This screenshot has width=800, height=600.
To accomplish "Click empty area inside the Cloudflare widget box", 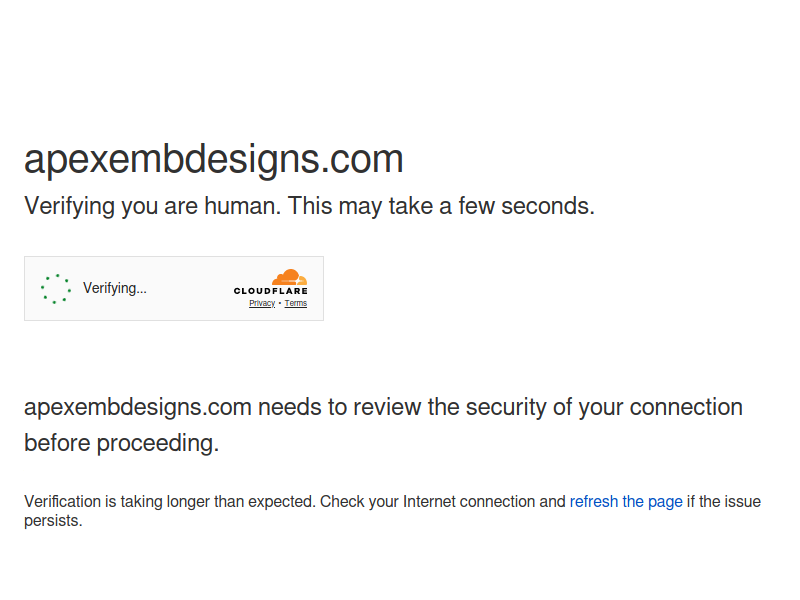I will pyautogui.click(x=190, y=289).
